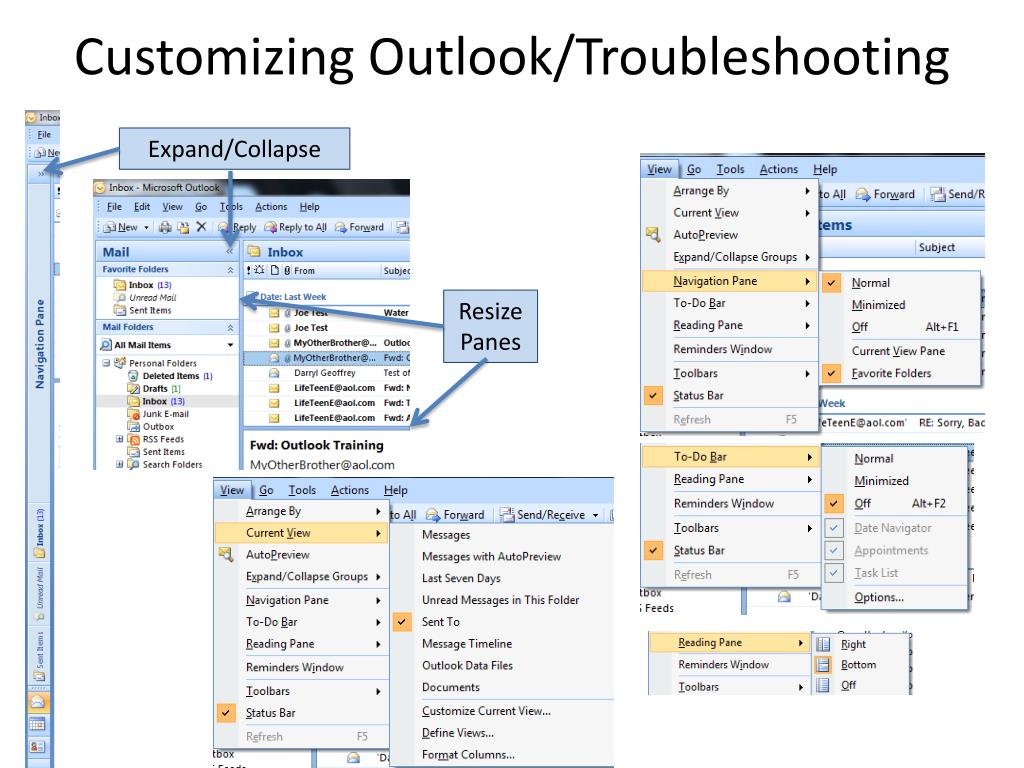Select Minimized in Navigation Pane submenu

click(x=878, y=305)
